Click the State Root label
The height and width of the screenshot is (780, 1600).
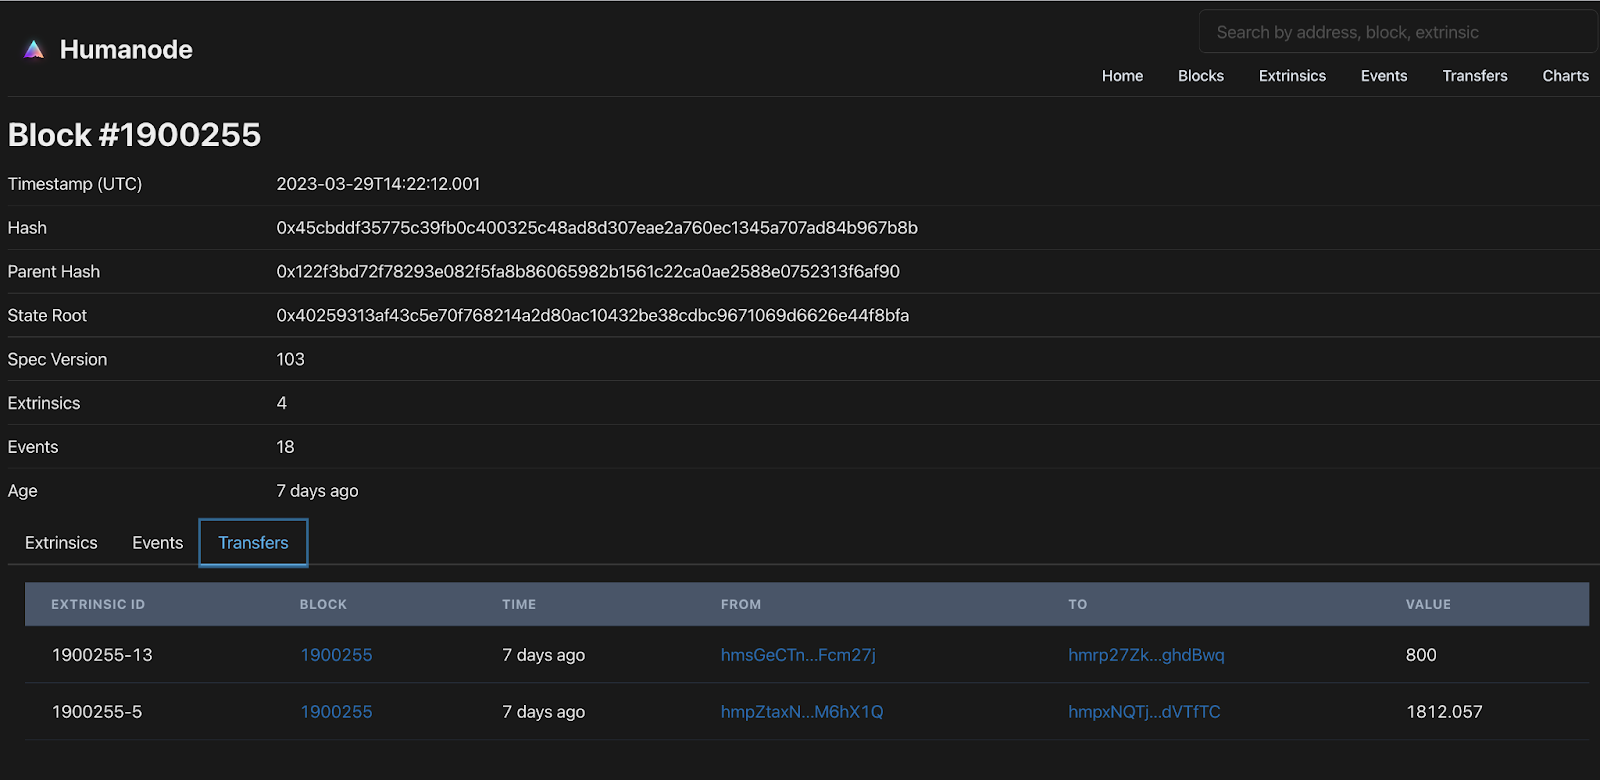47,316
